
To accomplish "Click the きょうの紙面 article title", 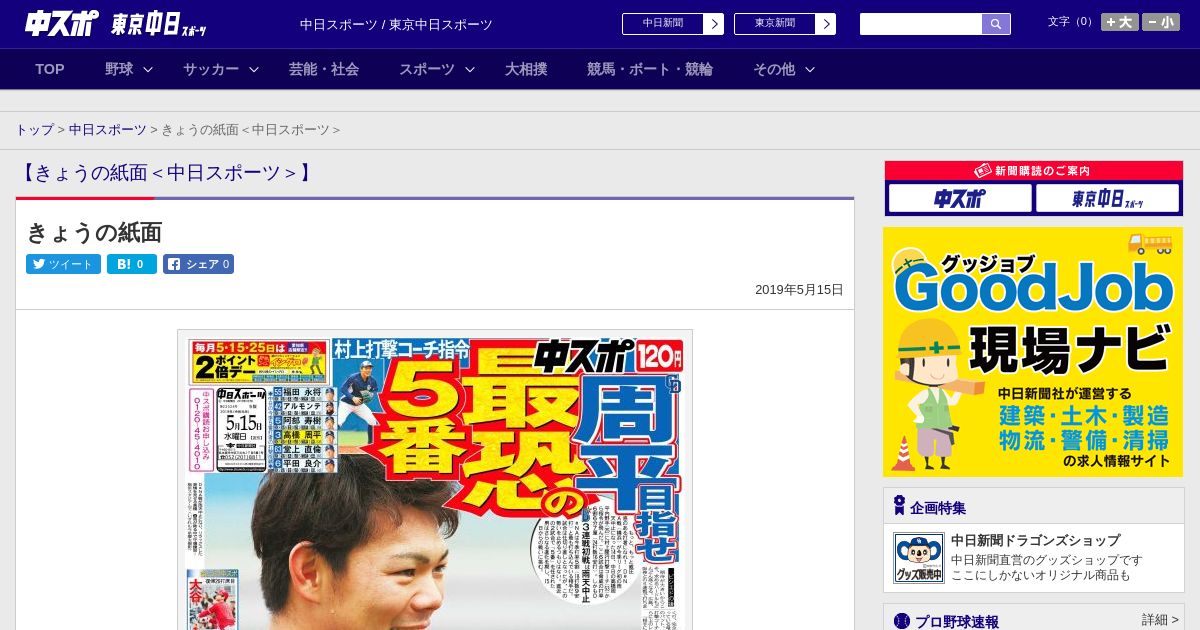I will click(94, 232).
